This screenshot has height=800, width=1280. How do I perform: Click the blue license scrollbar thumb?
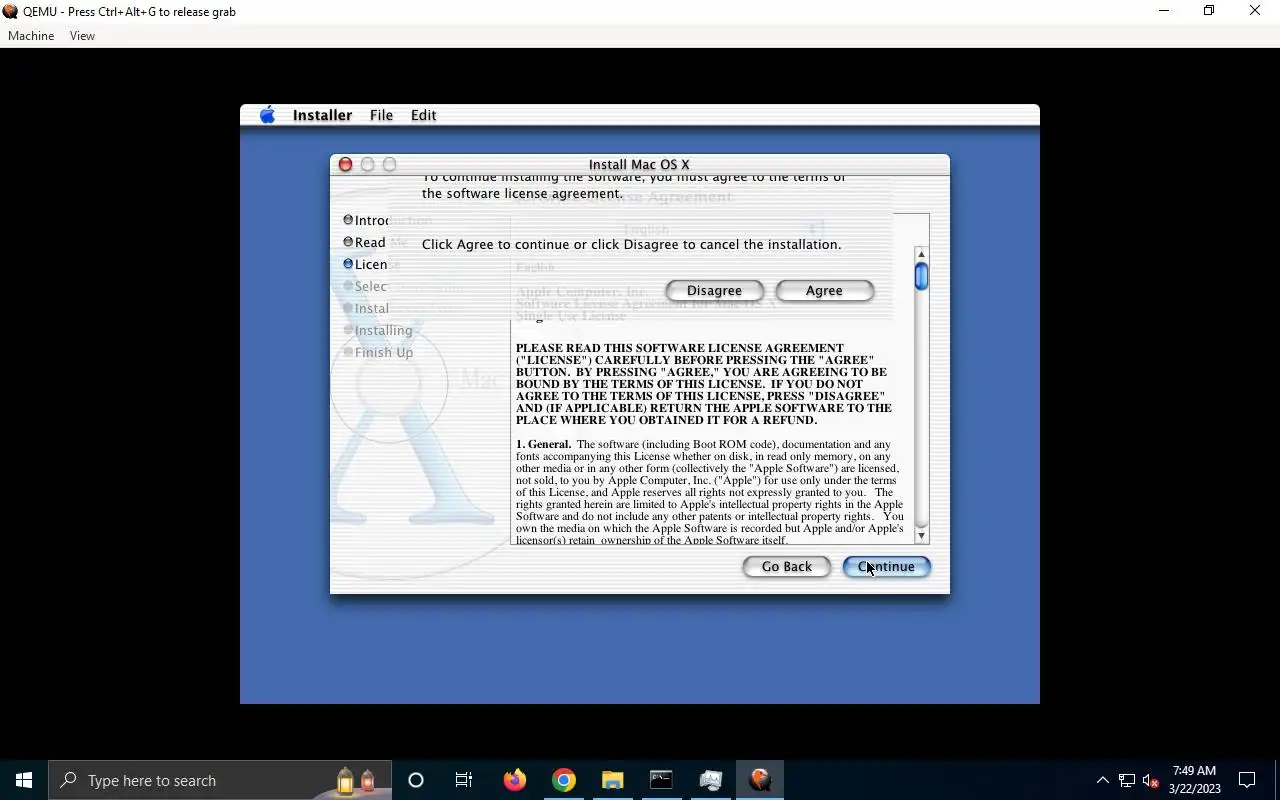click(x=921, y=276)
